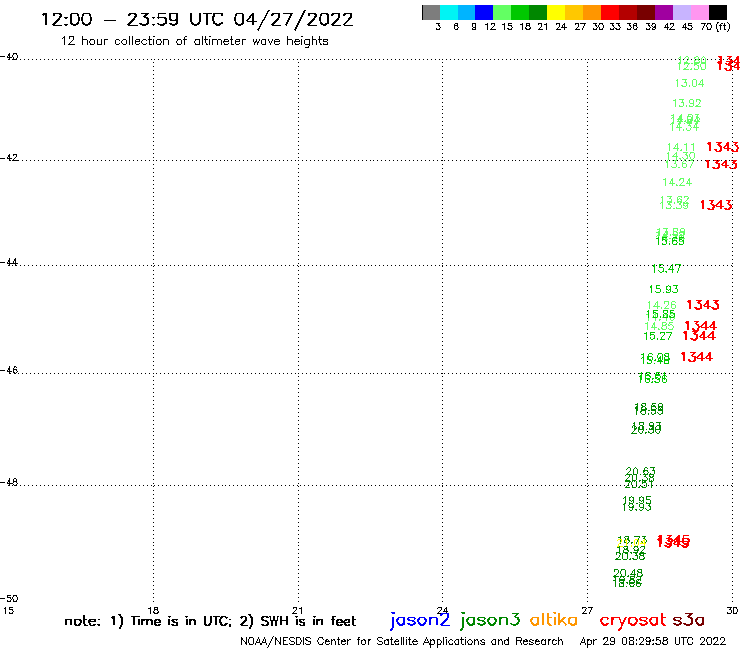Screen dimensions: 740x650
Task: Click x-axis longitude label '21' at bottom
Action: (x=297, y=610)
